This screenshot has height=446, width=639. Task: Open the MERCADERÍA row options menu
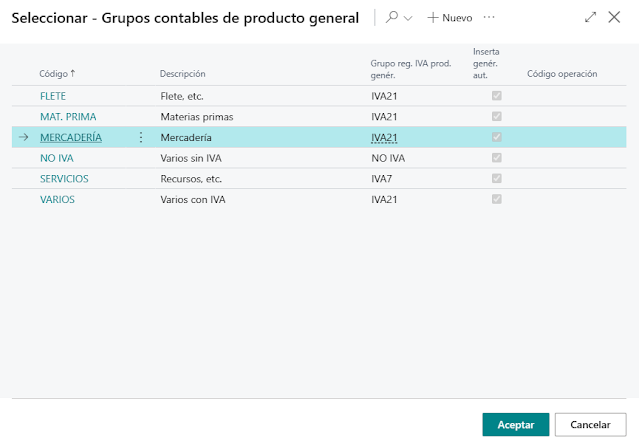point(141,137)
